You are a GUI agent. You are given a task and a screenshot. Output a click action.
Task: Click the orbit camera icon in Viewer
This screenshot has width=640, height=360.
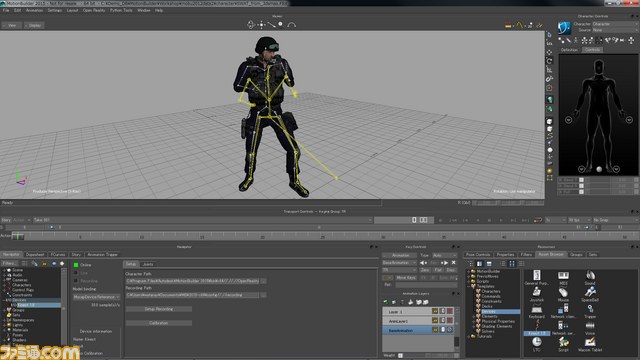(251, 25)
